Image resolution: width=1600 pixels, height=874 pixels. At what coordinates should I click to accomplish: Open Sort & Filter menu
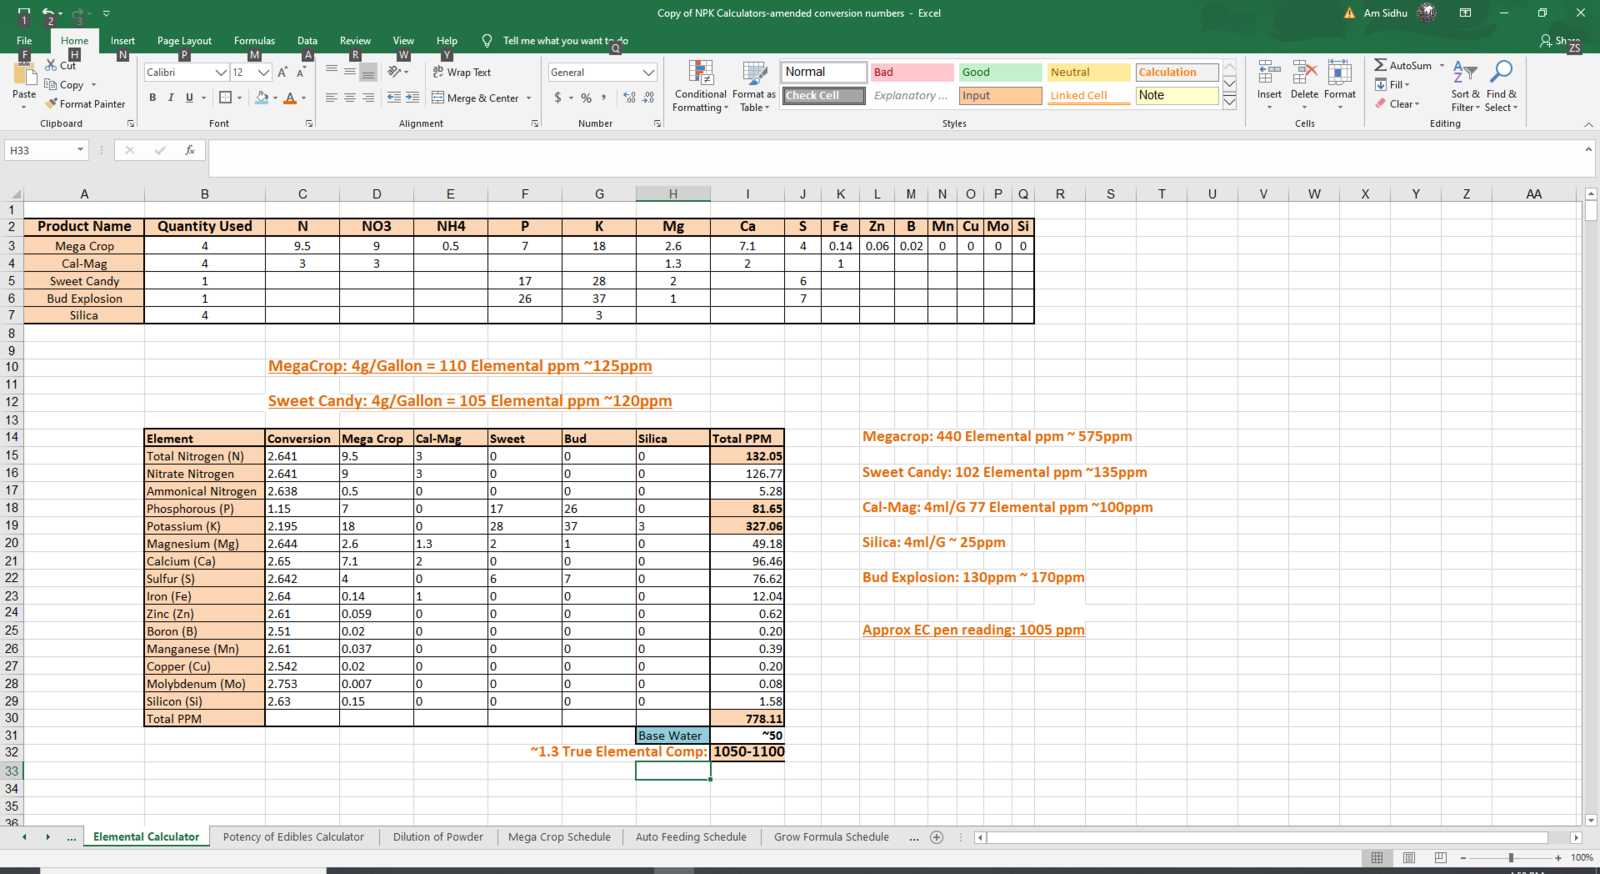pos(1465,86)
